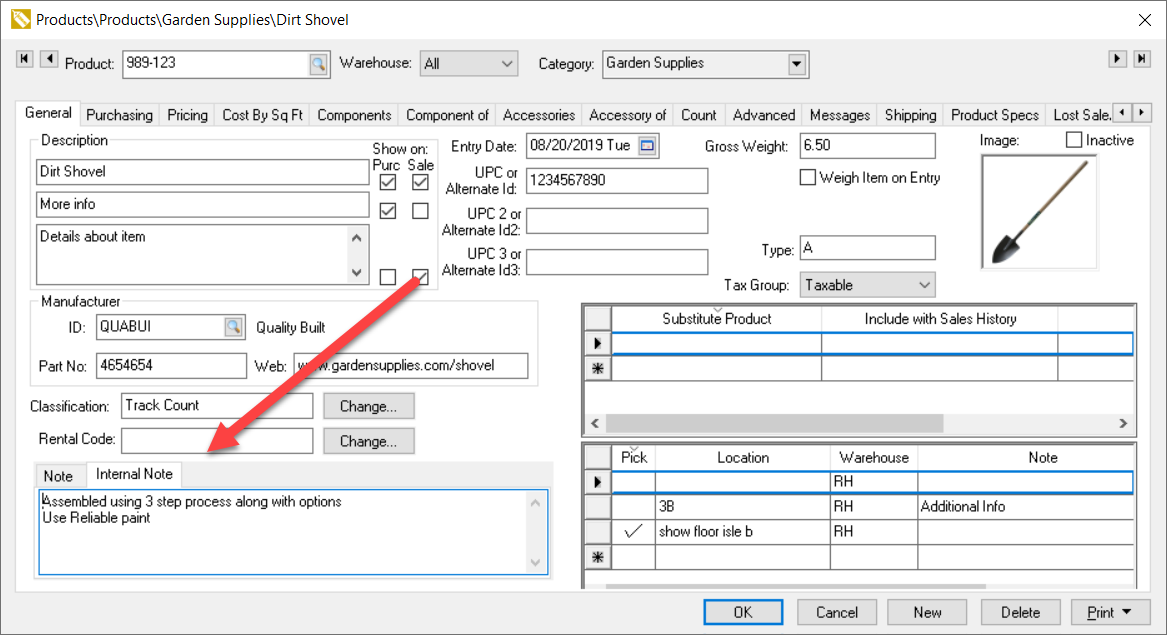Open manufacturer ID lookup icon

pos(233,327)
